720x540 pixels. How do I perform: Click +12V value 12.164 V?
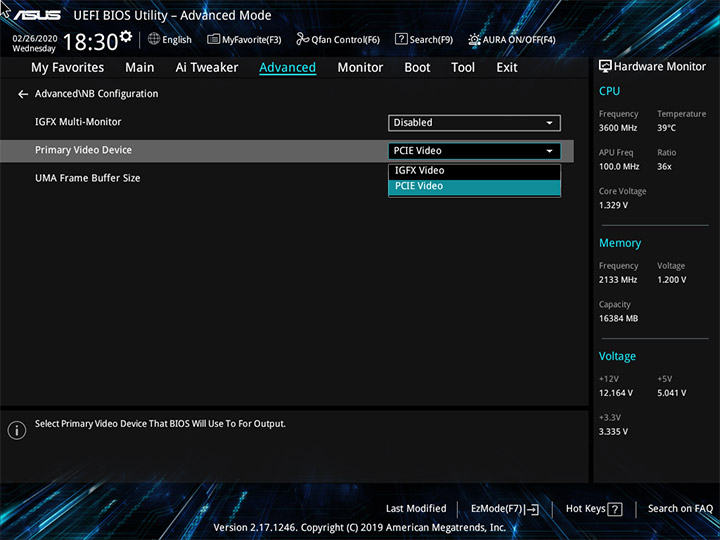[615, 393]
